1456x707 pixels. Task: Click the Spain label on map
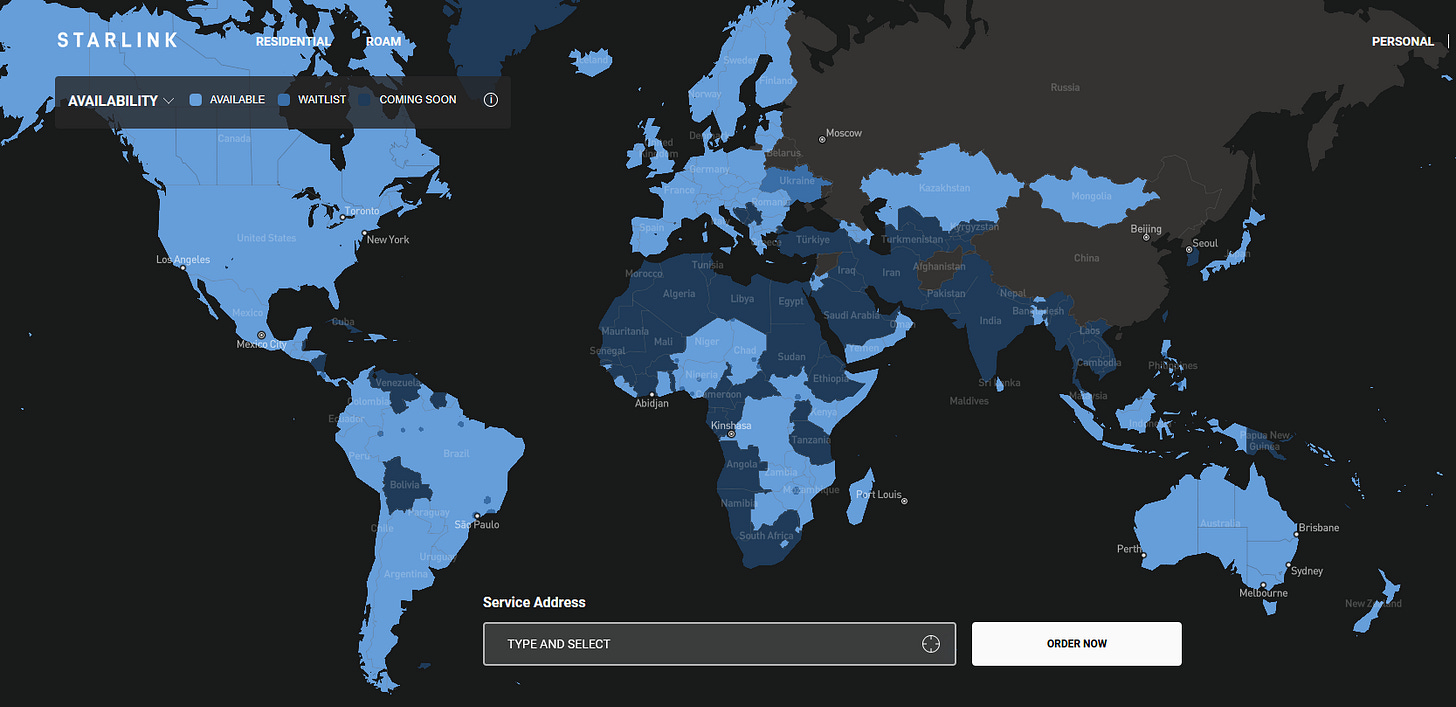click(651, 228)
